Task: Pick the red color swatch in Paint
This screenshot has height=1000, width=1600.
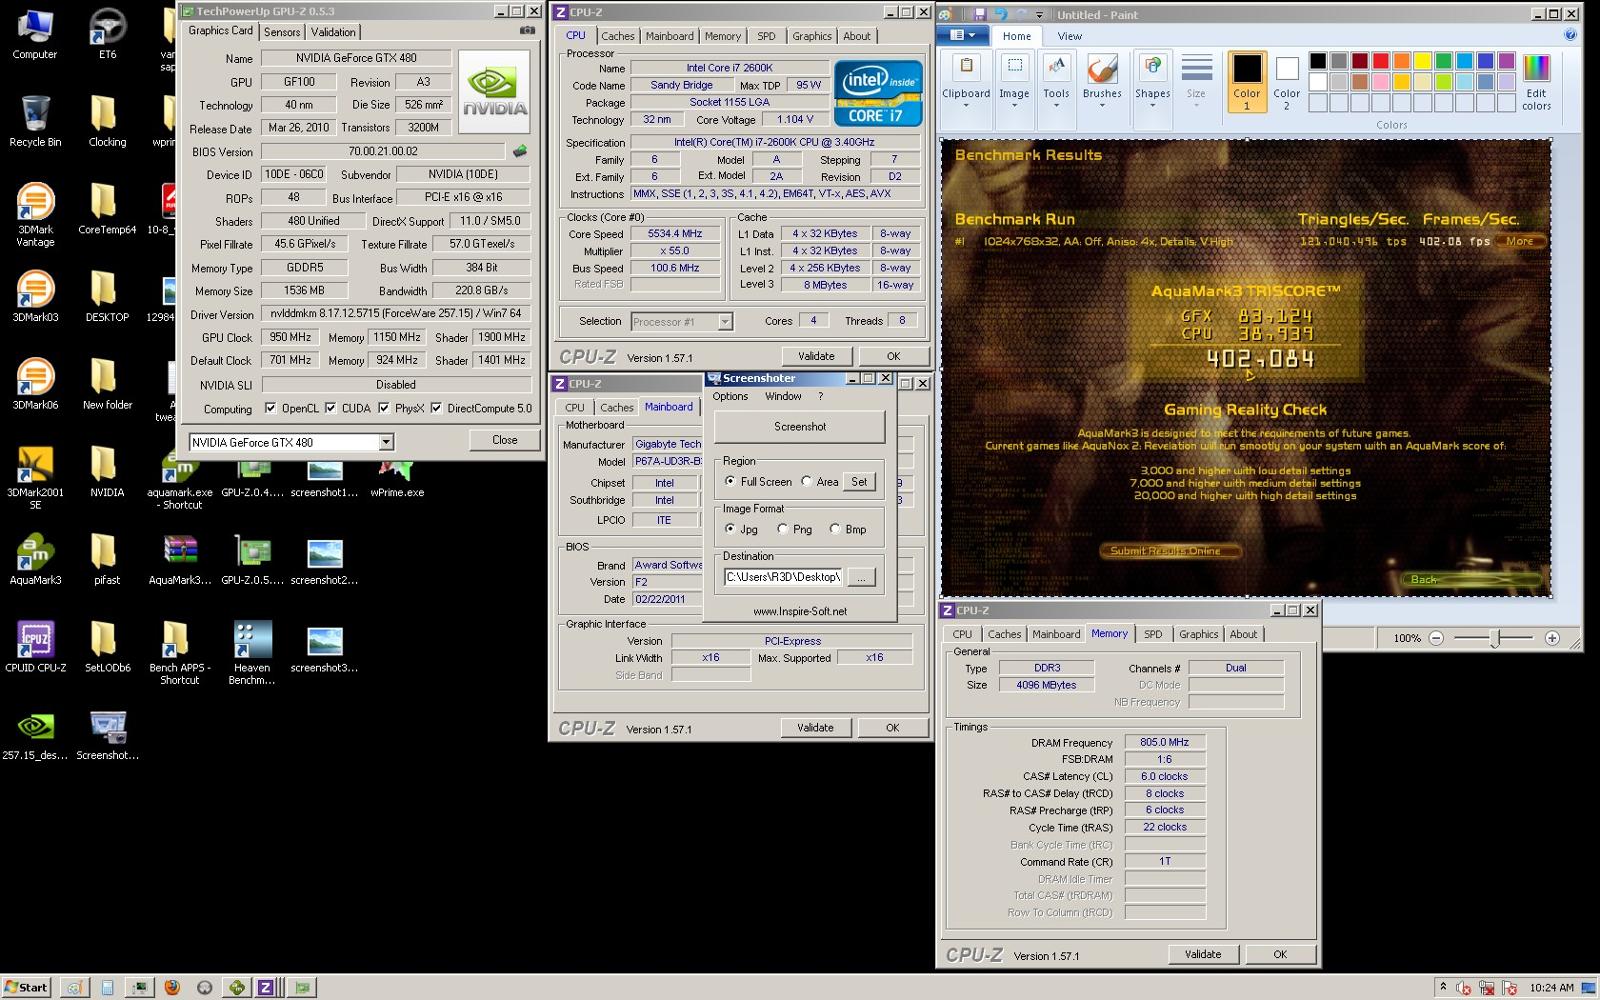Action: [x=1381, y=61]
